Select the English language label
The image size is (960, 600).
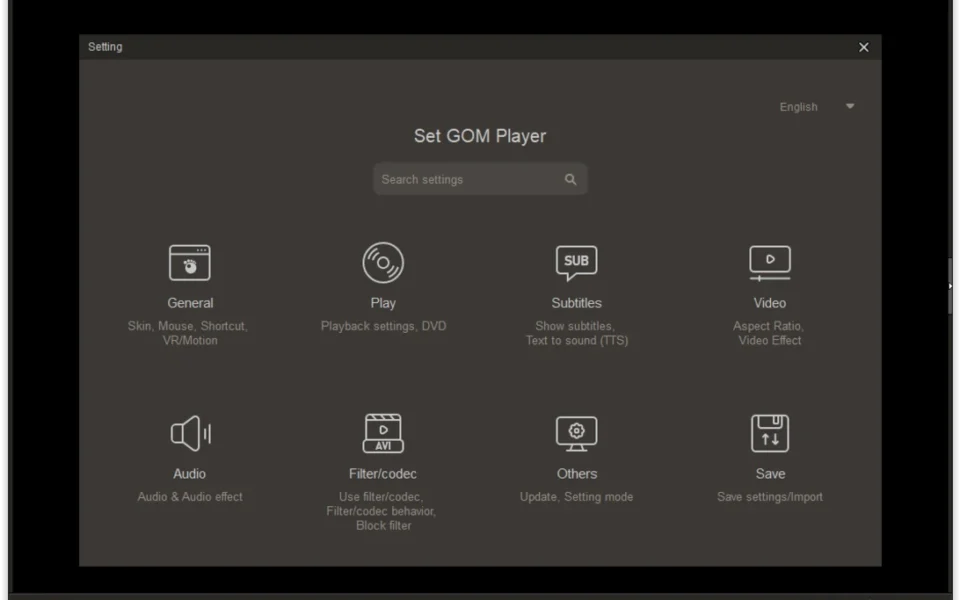coord(798,107)
